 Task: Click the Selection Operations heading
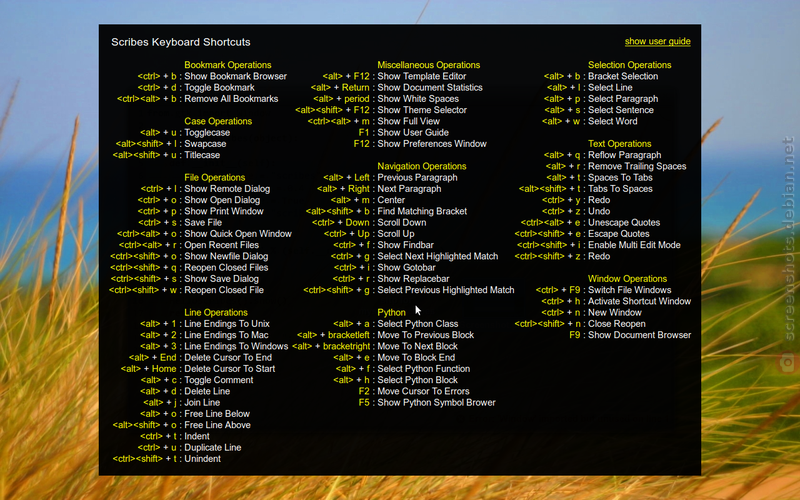pos(629,65)
